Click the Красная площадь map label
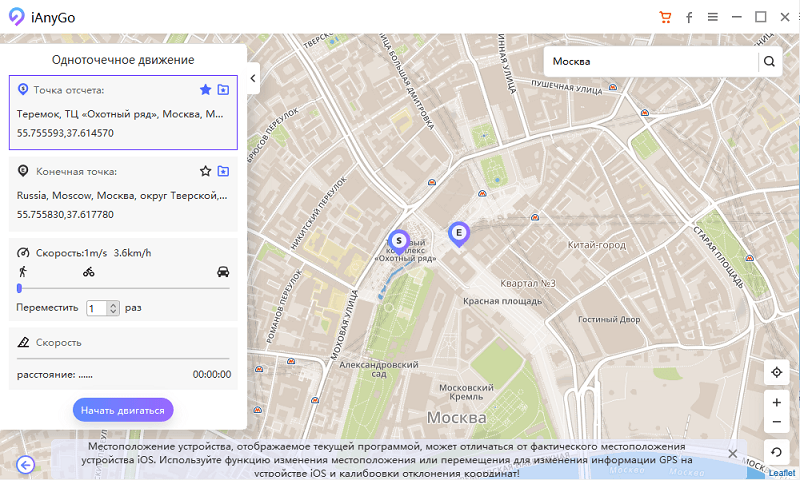 (x=503, y=301)
